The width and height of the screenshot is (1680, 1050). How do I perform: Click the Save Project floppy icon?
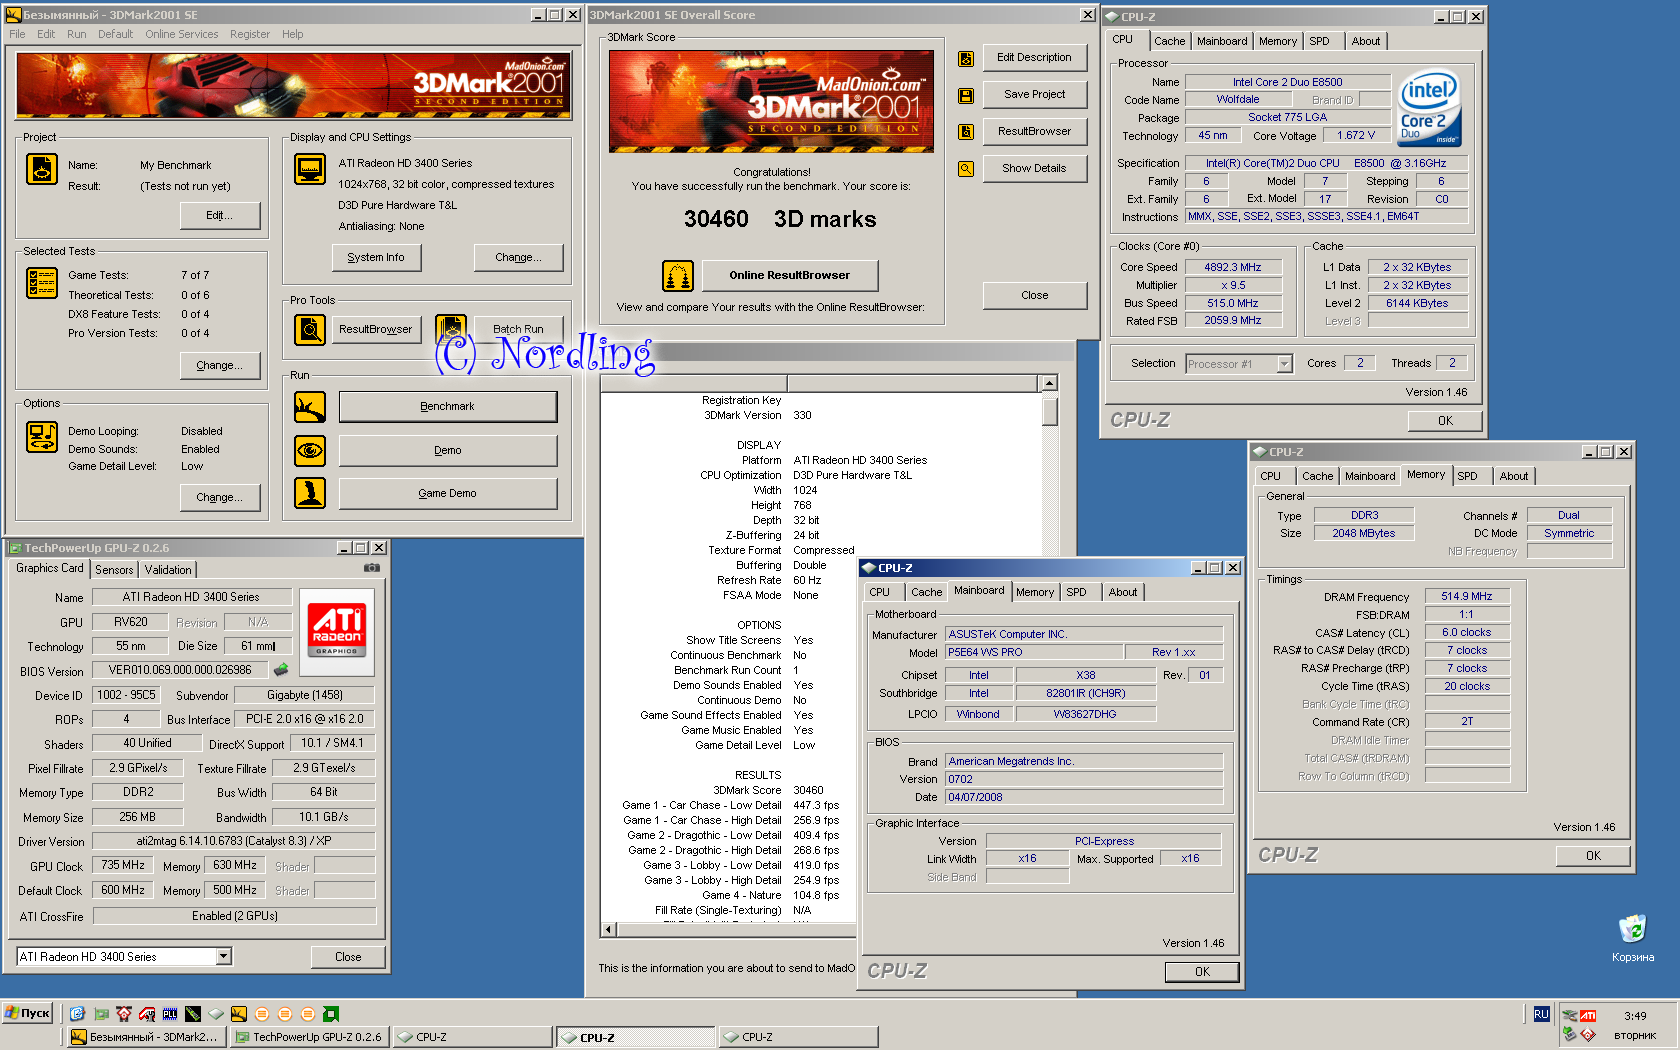click(966, 95)
